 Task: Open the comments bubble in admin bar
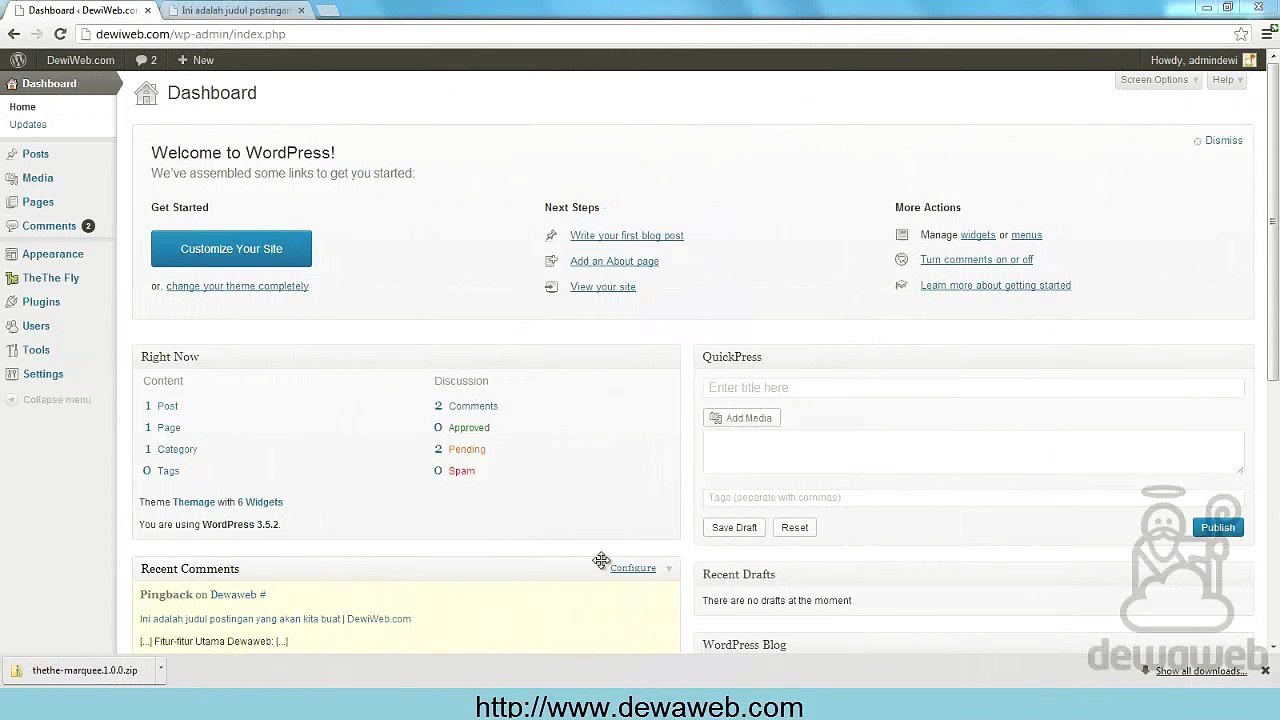(x=147, y=60)
